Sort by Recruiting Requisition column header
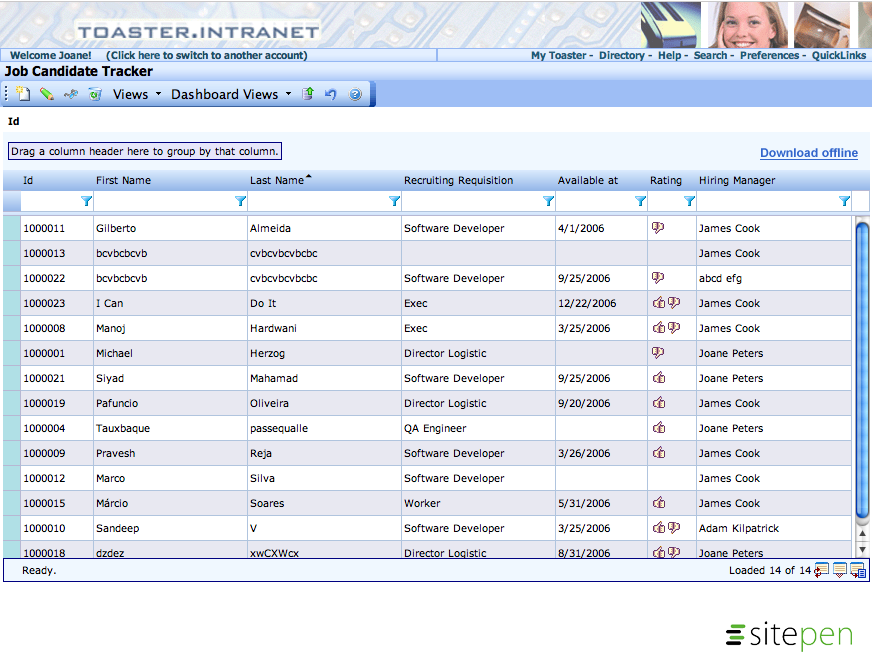Screen dimensions: 874x664 (478, 180)
